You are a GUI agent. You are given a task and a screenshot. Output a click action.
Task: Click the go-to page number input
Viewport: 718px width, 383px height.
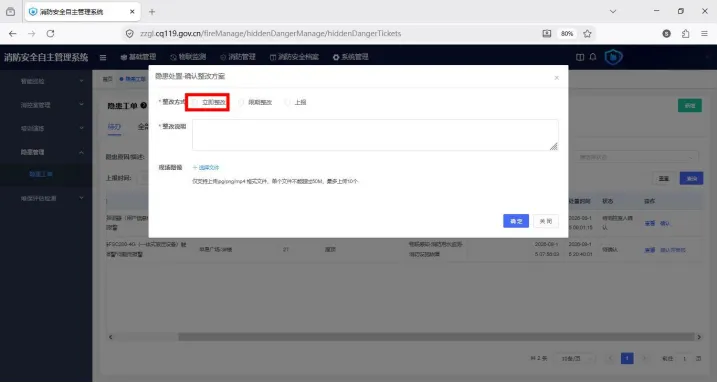(685, 359)
